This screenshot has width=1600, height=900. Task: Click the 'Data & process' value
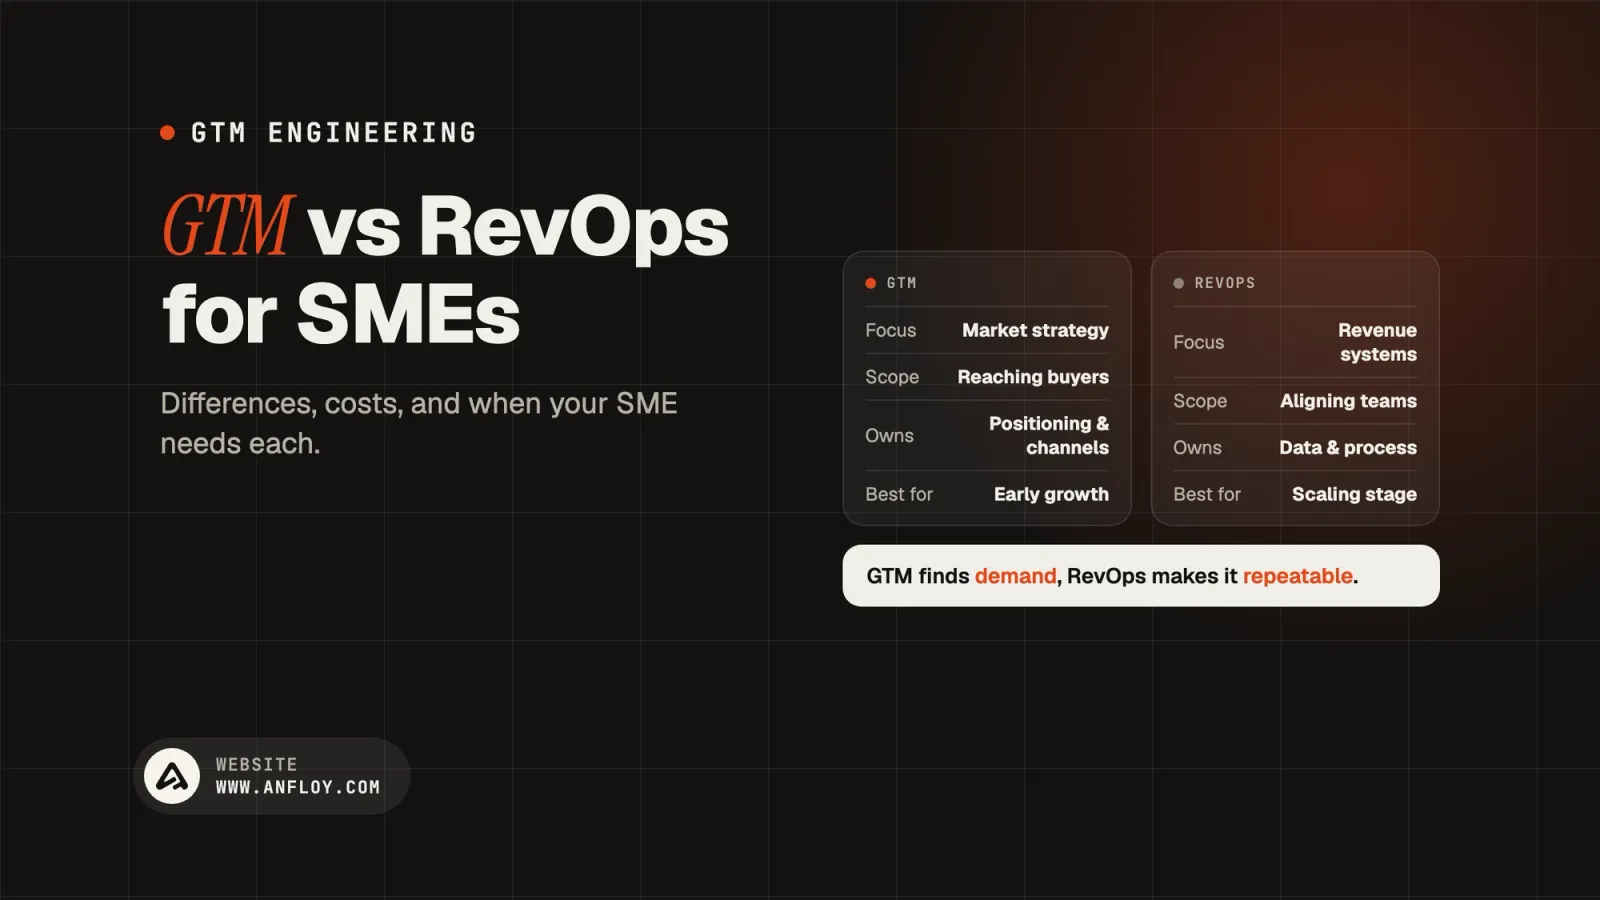click(x=1348, y=448)
